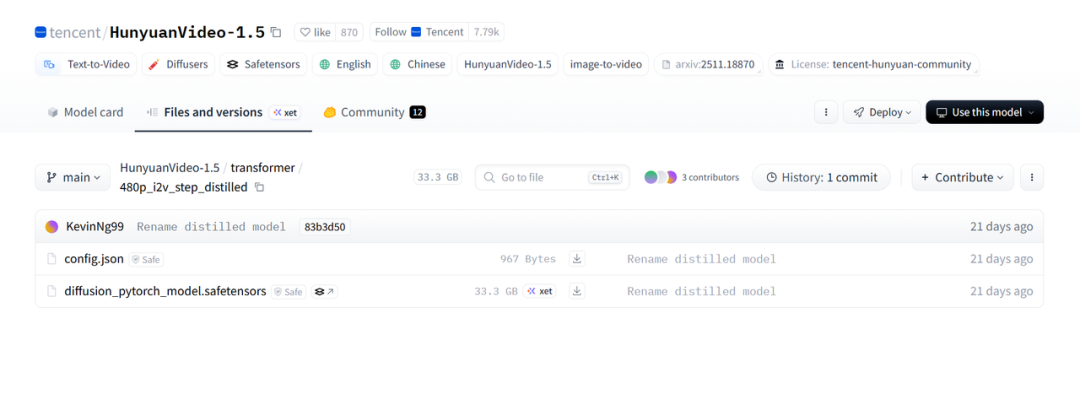Open header commit message Rename distilled model
Screen dimensions: 1080x410
tap(211, 227)
